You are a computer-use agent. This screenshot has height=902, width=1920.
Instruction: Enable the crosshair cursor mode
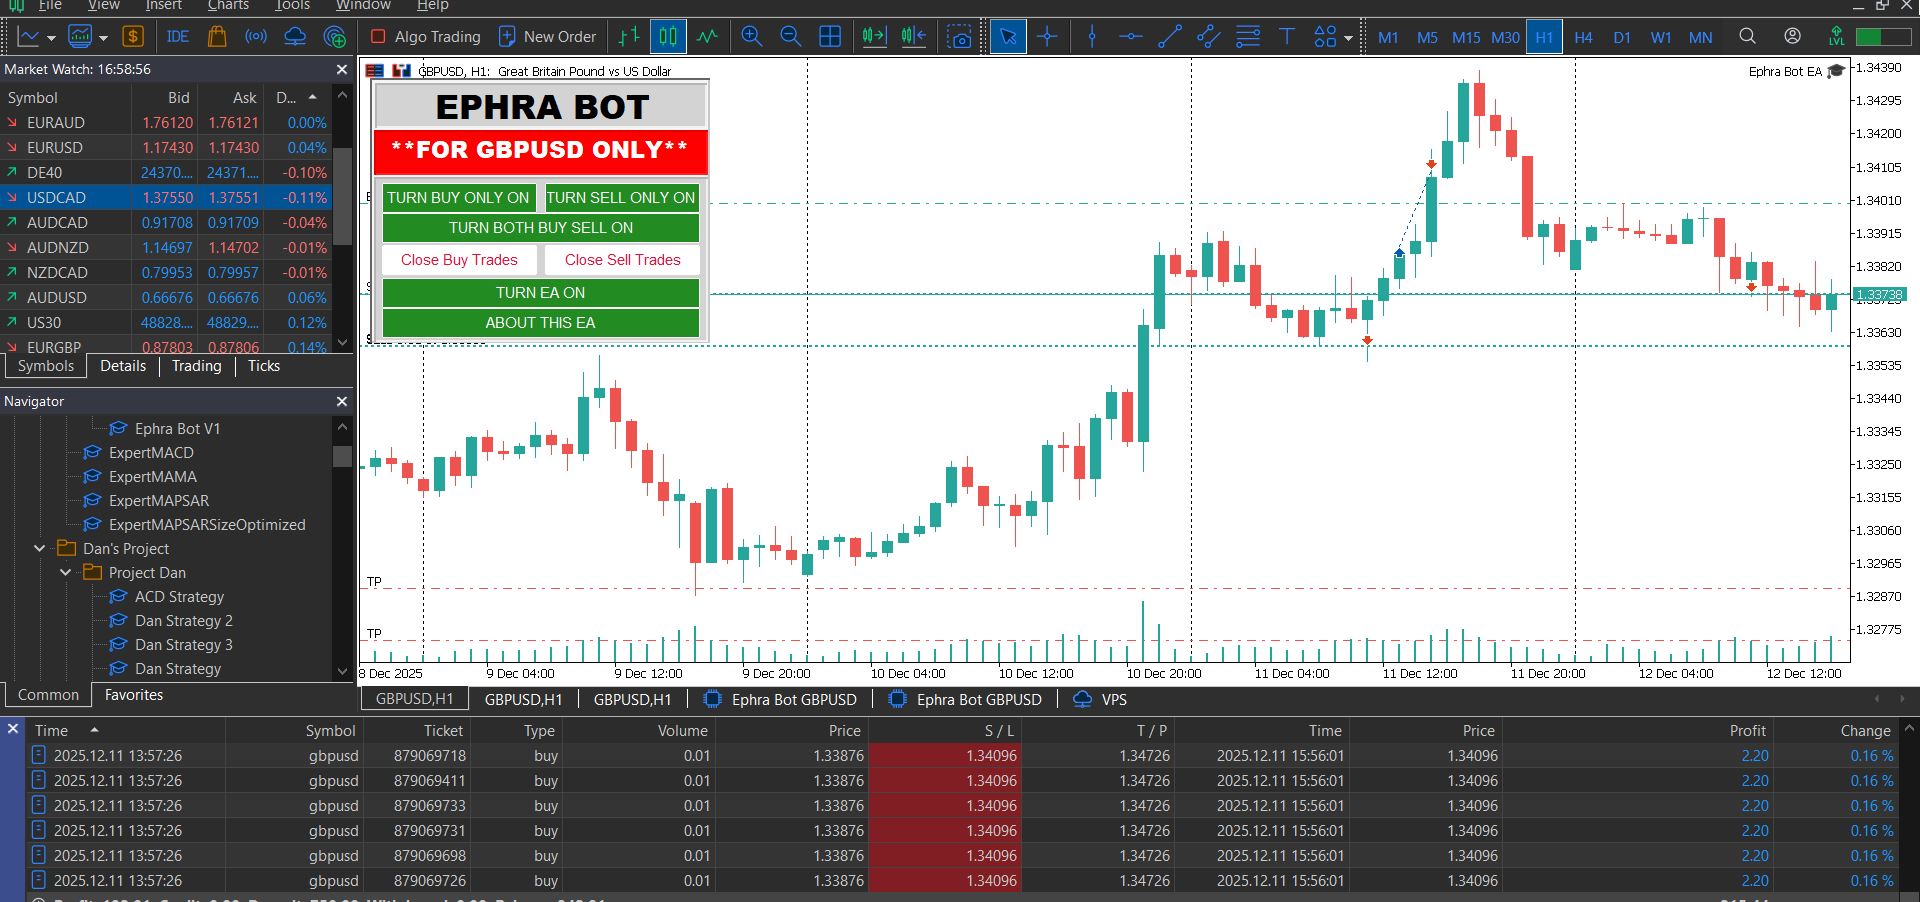pyautogui.click(x=1047, y=37)
